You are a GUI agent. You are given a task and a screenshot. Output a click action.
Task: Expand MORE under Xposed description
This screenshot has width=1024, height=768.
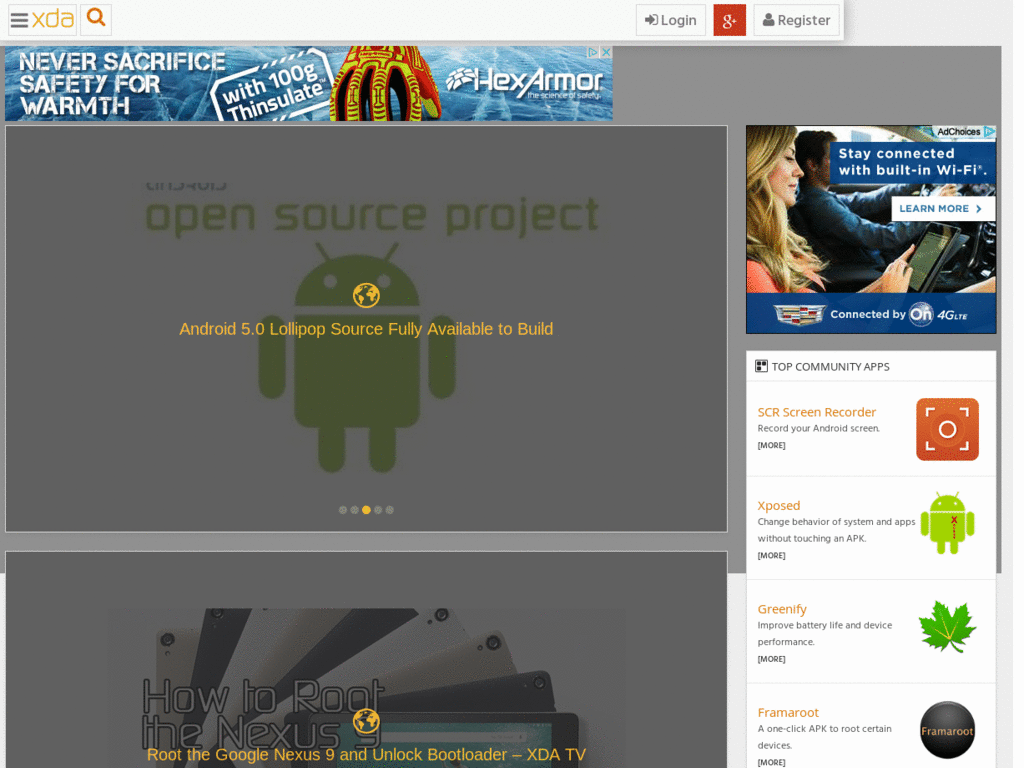[771, 556]
